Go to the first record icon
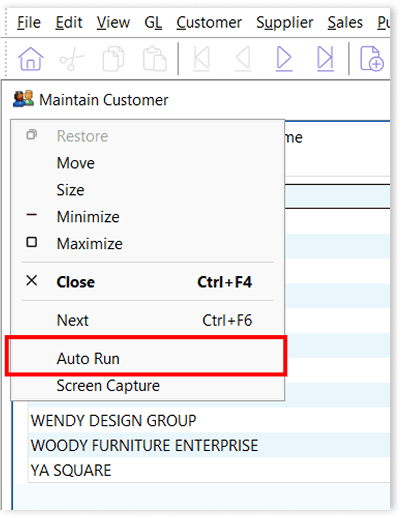This screenshot has height=518, width=402. click(x=202, y=59)
